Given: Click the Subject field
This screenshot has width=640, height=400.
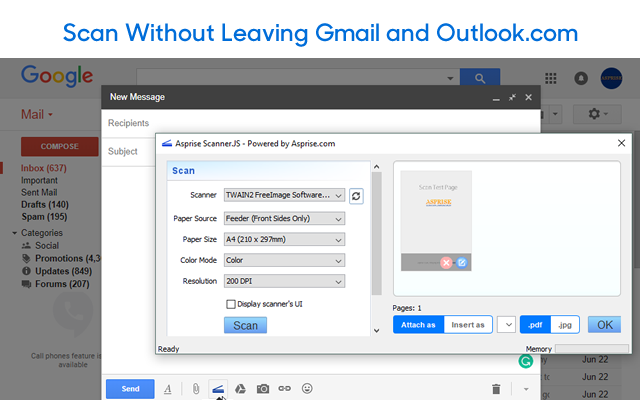Looking at the screenshot, I should pos(129,151).
